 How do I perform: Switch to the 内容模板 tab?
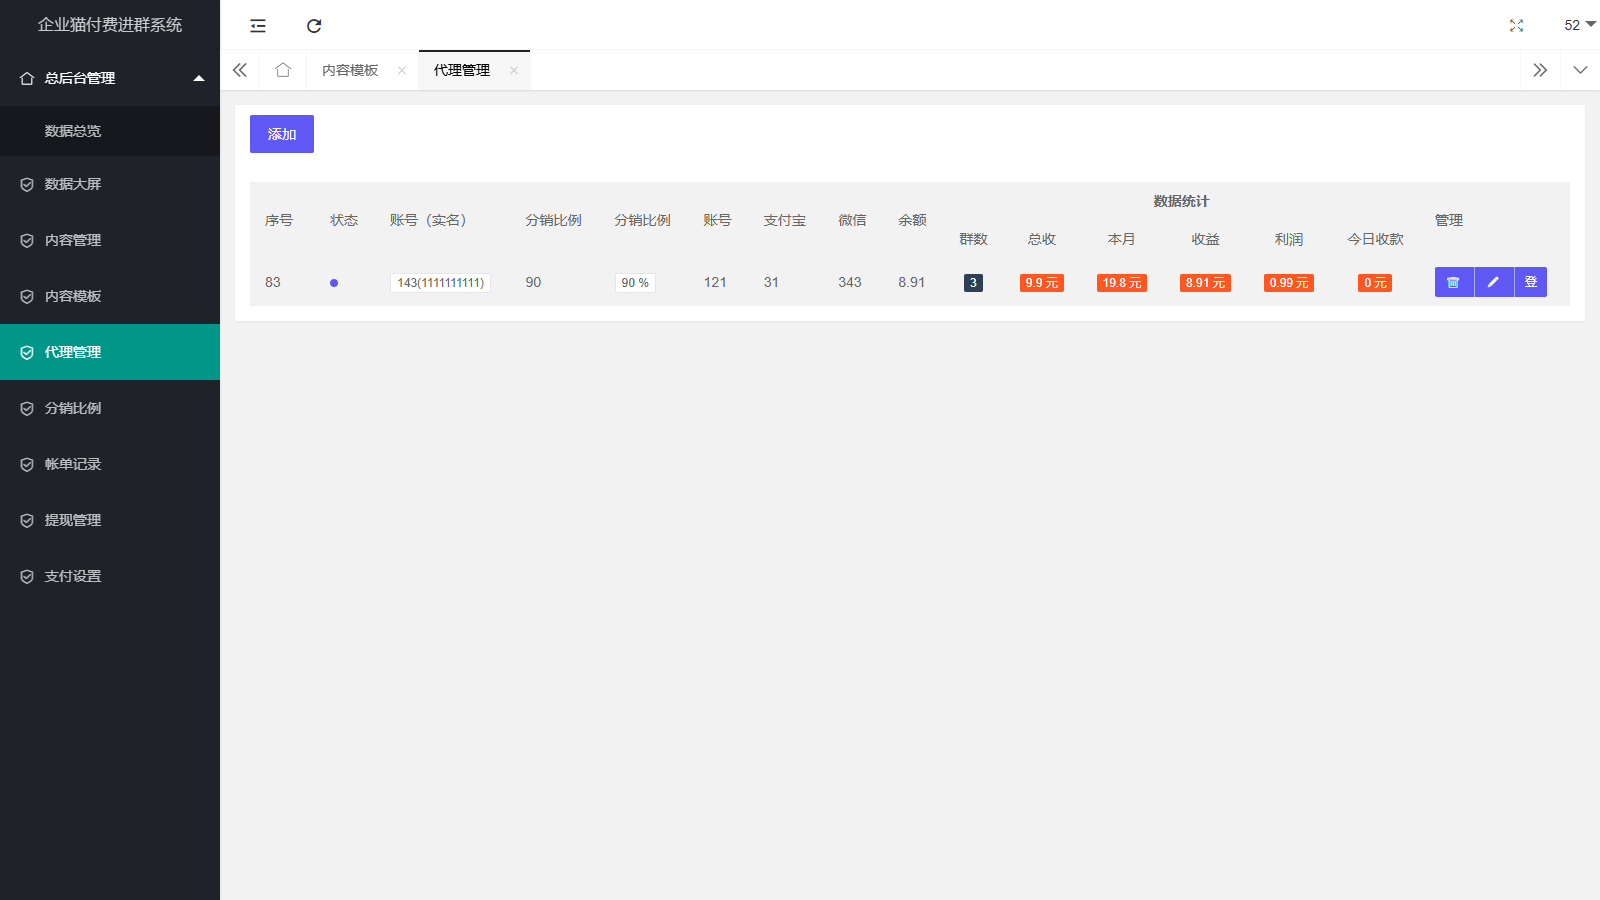(x=350, y=70)
